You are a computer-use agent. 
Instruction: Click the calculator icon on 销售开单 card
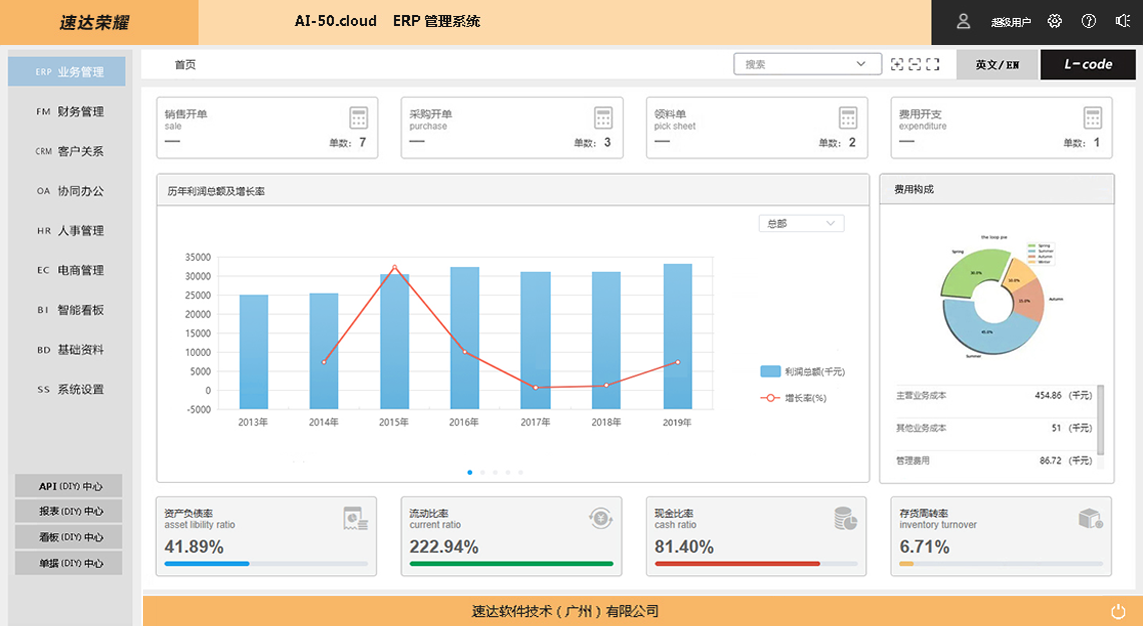[x=359, y=118]
